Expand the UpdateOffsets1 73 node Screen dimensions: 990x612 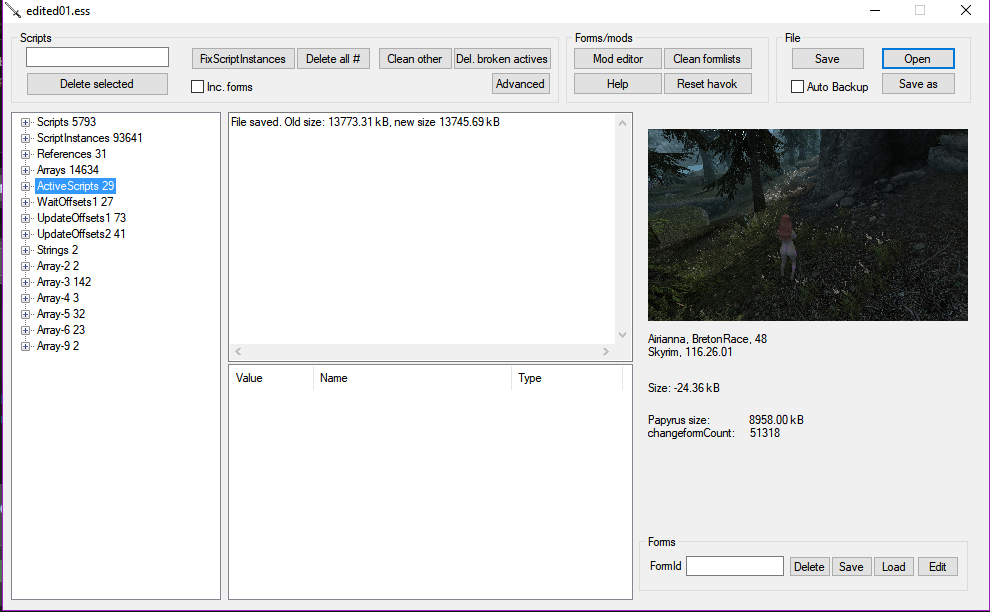click(x=25, y=219)
